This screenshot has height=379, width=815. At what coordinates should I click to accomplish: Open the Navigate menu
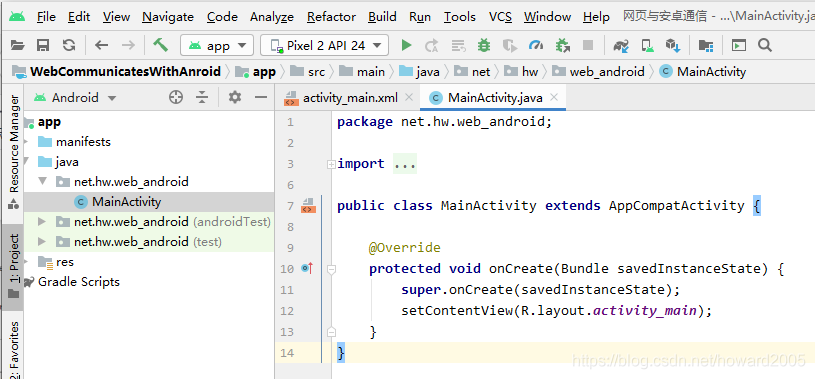(168, 17)
